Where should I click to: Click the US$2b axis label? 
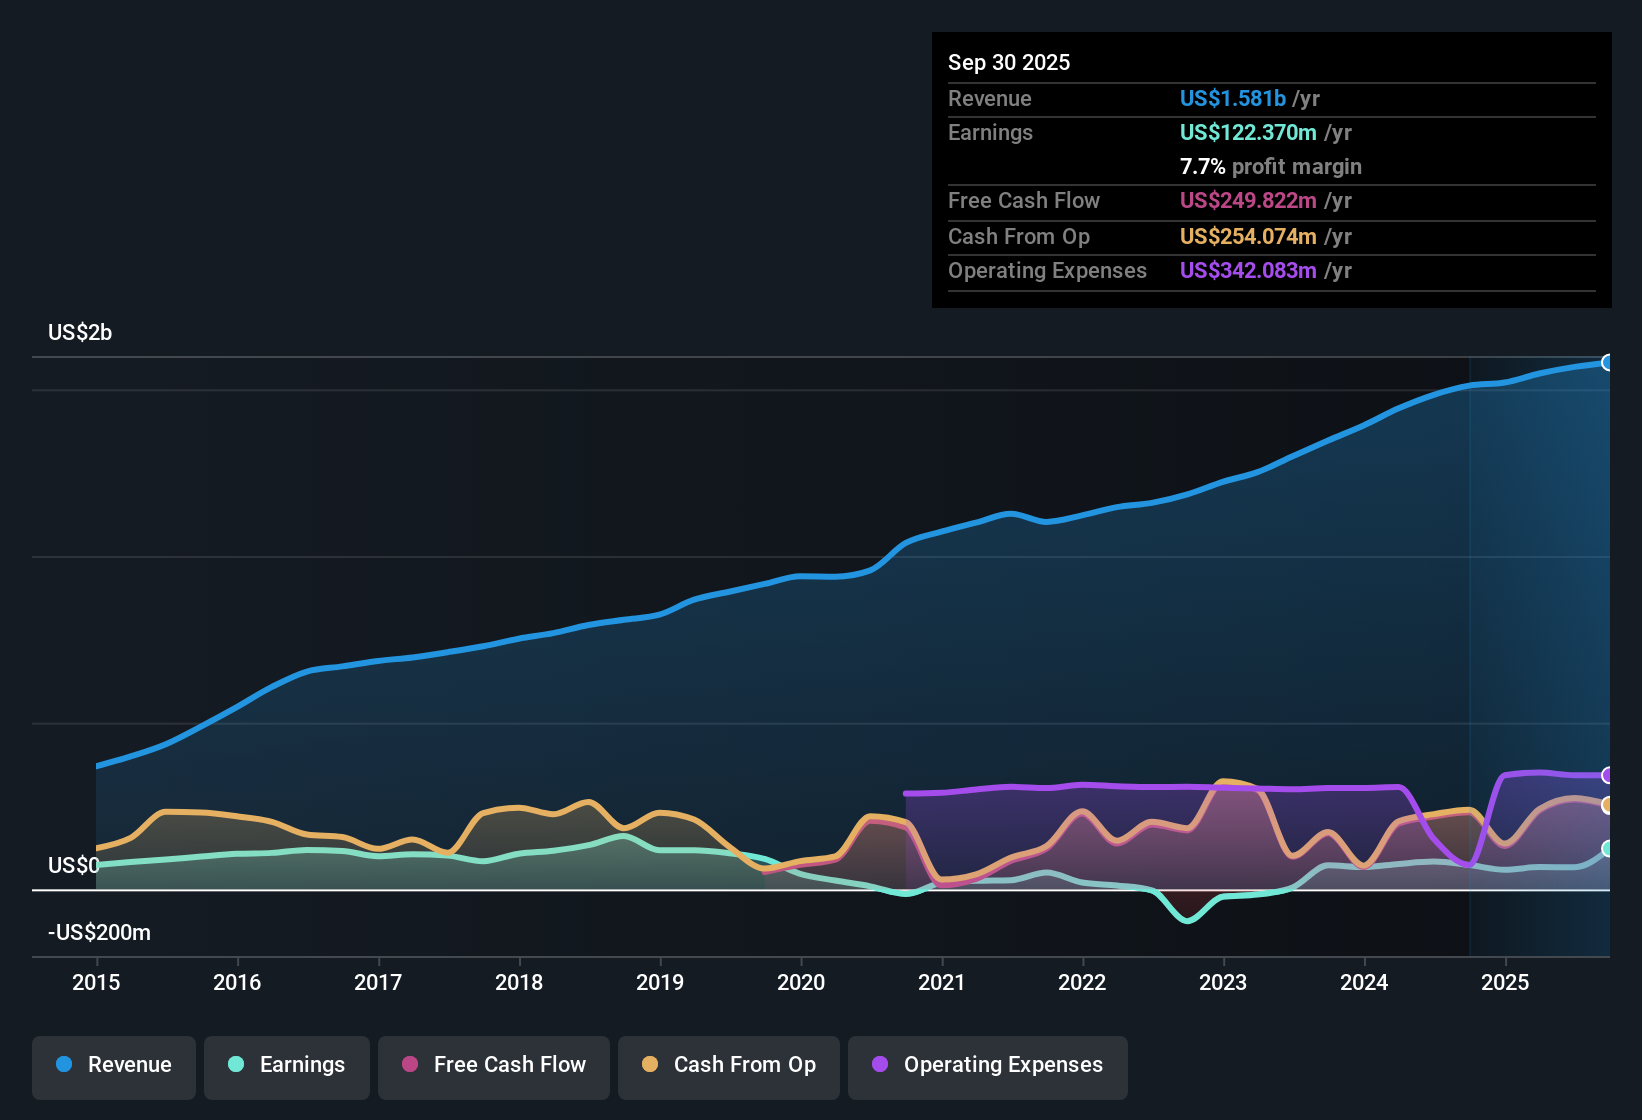tap(79, 332)
